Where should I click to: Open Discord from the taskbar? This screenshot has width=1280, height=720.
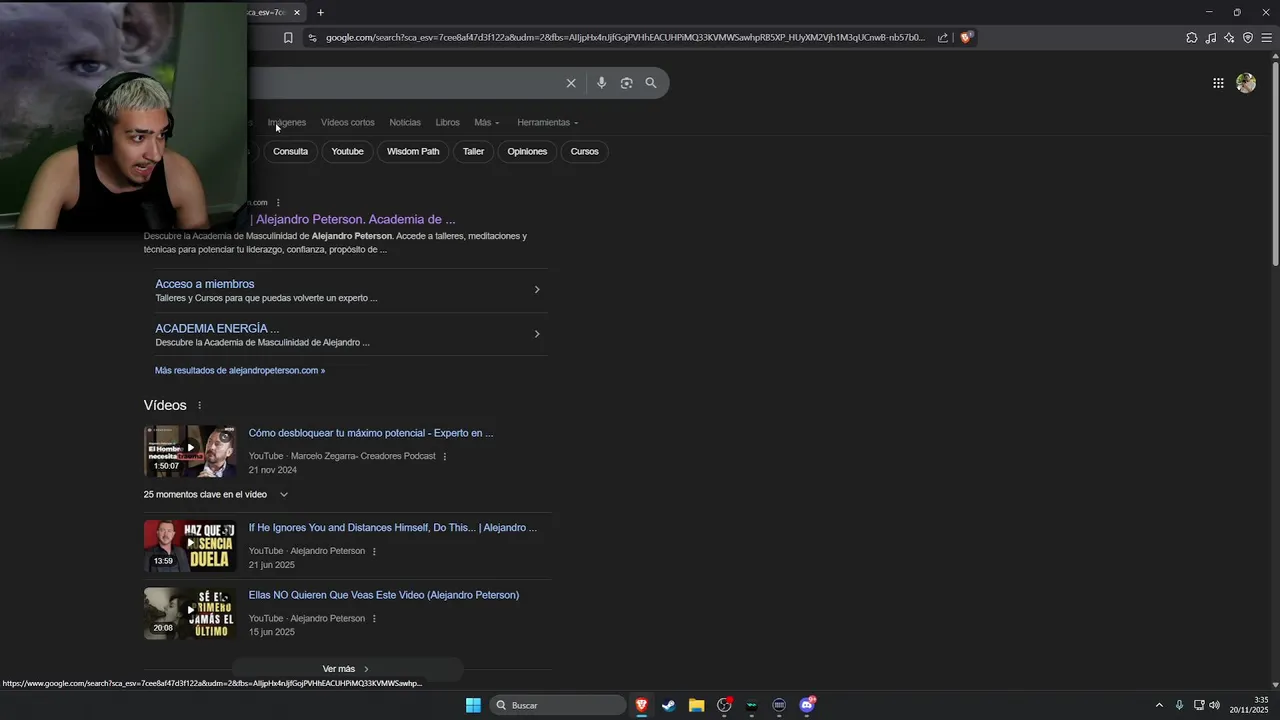(807, 705)
